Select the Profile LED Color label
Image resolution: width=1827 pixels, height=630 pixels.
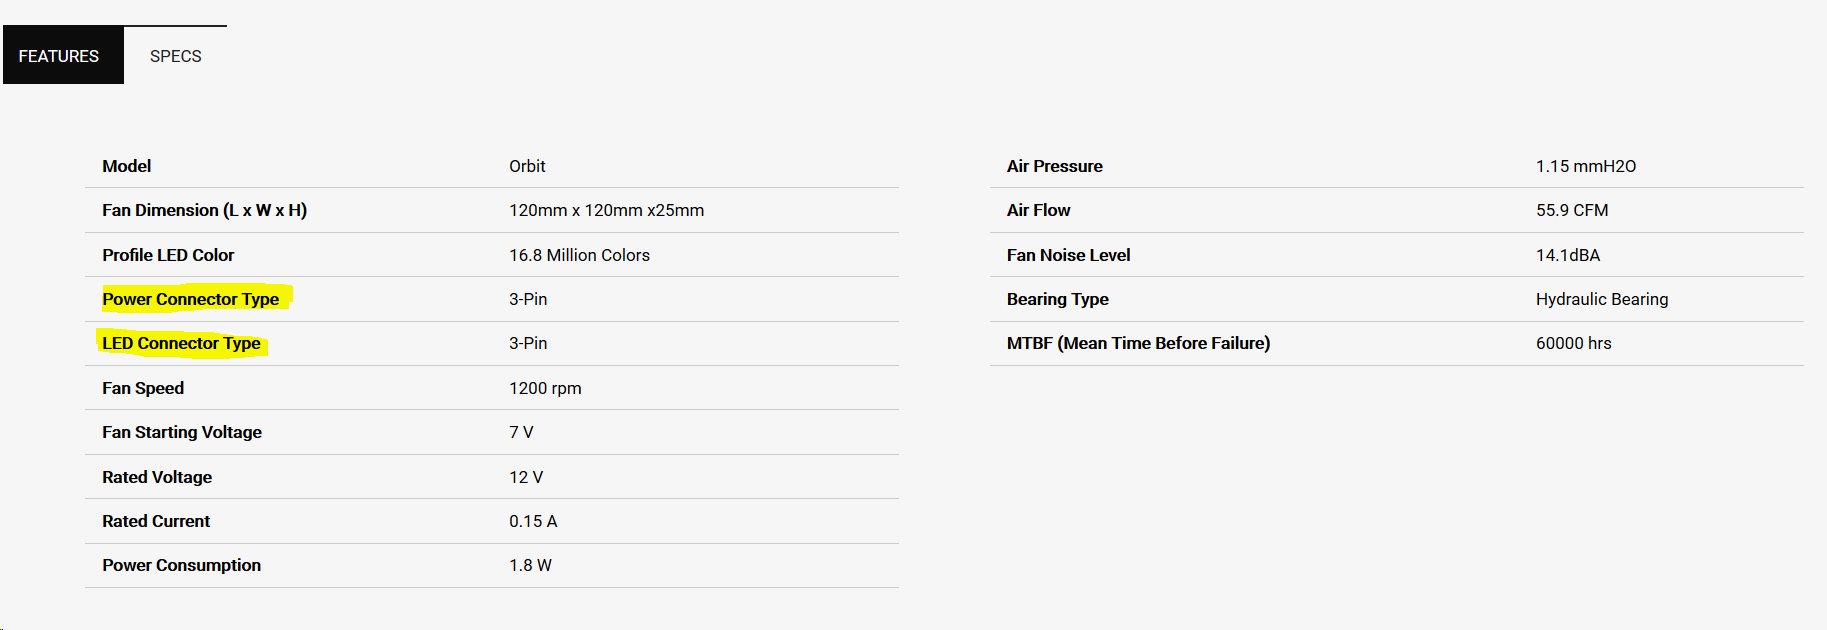(x=168, y=255)
